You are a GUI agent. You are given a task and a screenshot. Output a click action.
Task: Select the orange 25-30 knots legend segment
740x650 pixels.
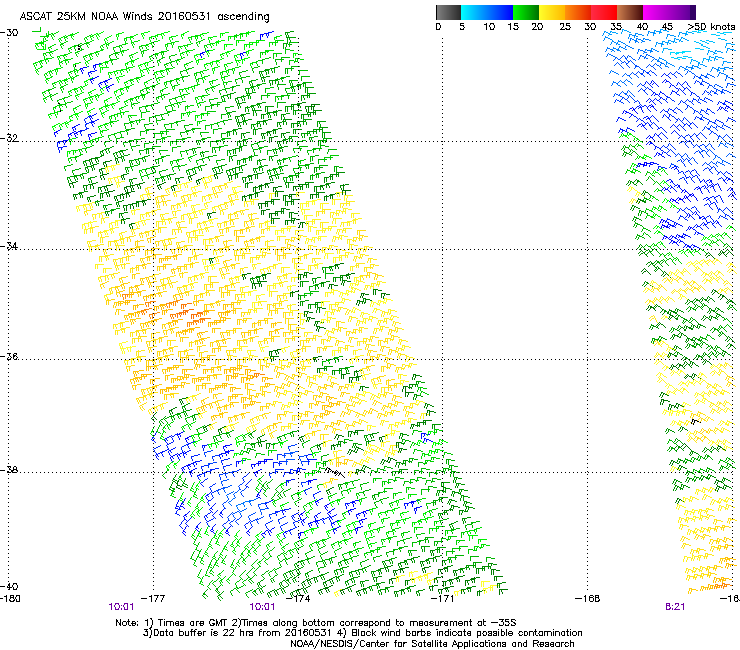[578, 12]
